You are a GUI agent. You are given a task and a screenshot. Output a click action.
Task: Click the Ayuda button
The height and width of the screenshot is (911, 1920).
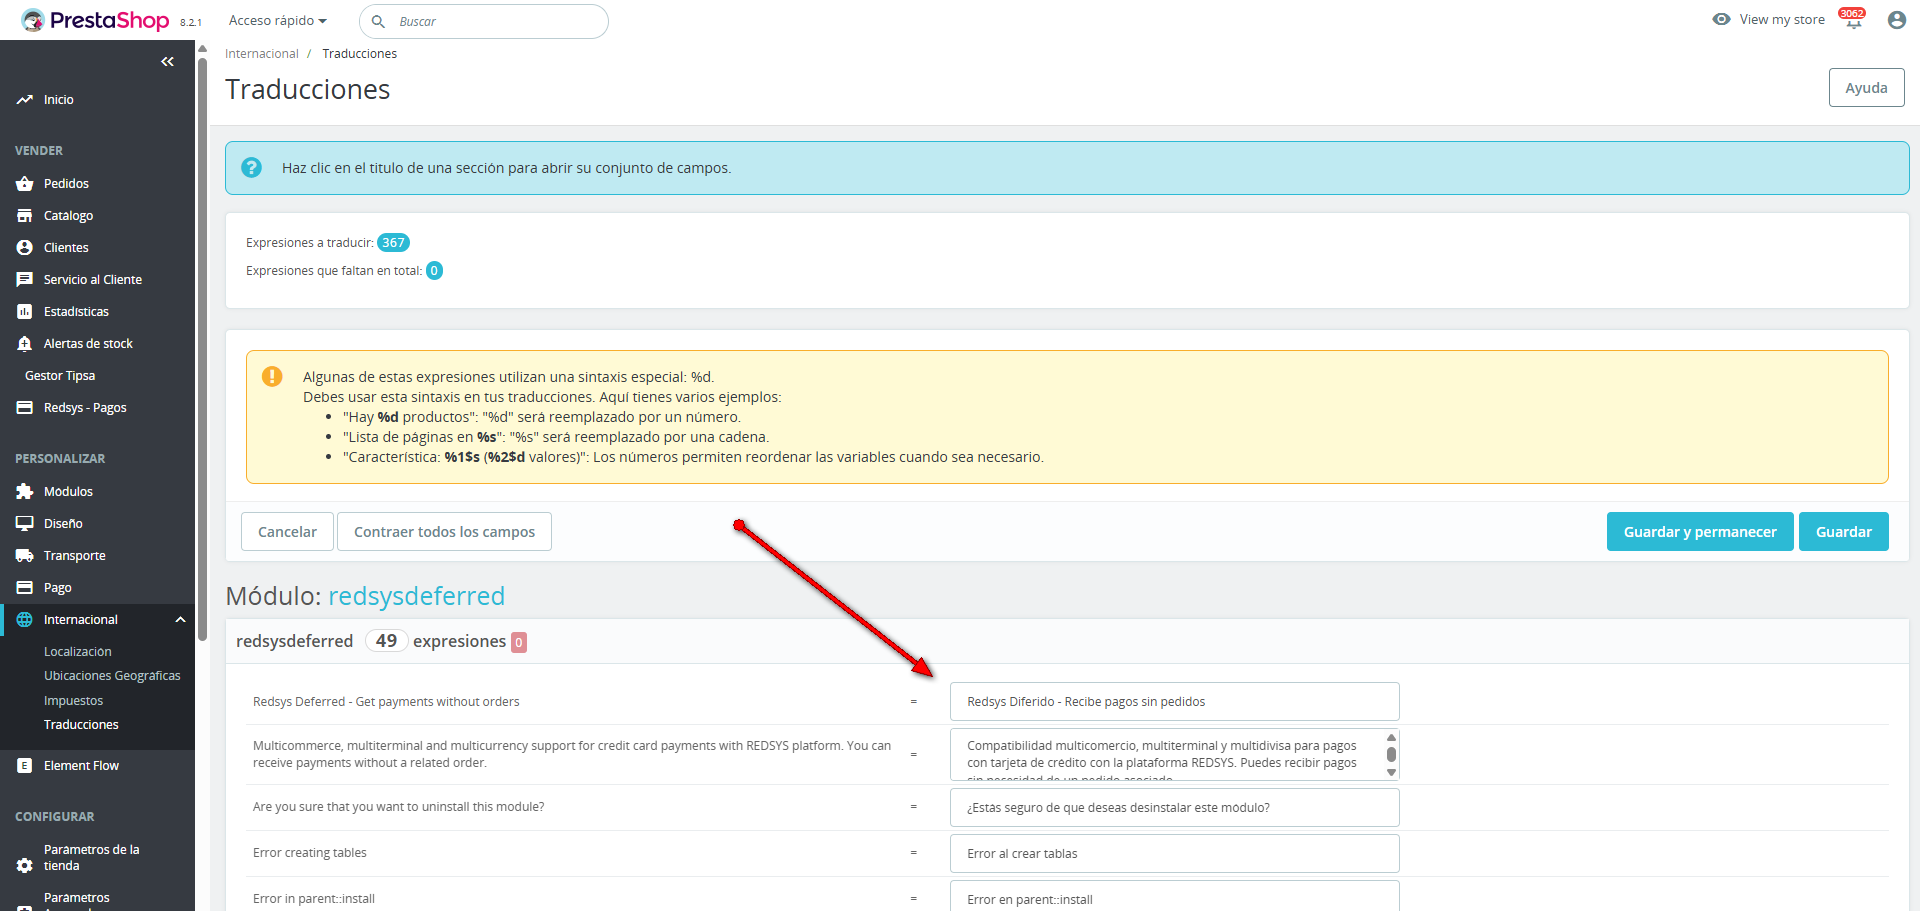coord(1866,88)
